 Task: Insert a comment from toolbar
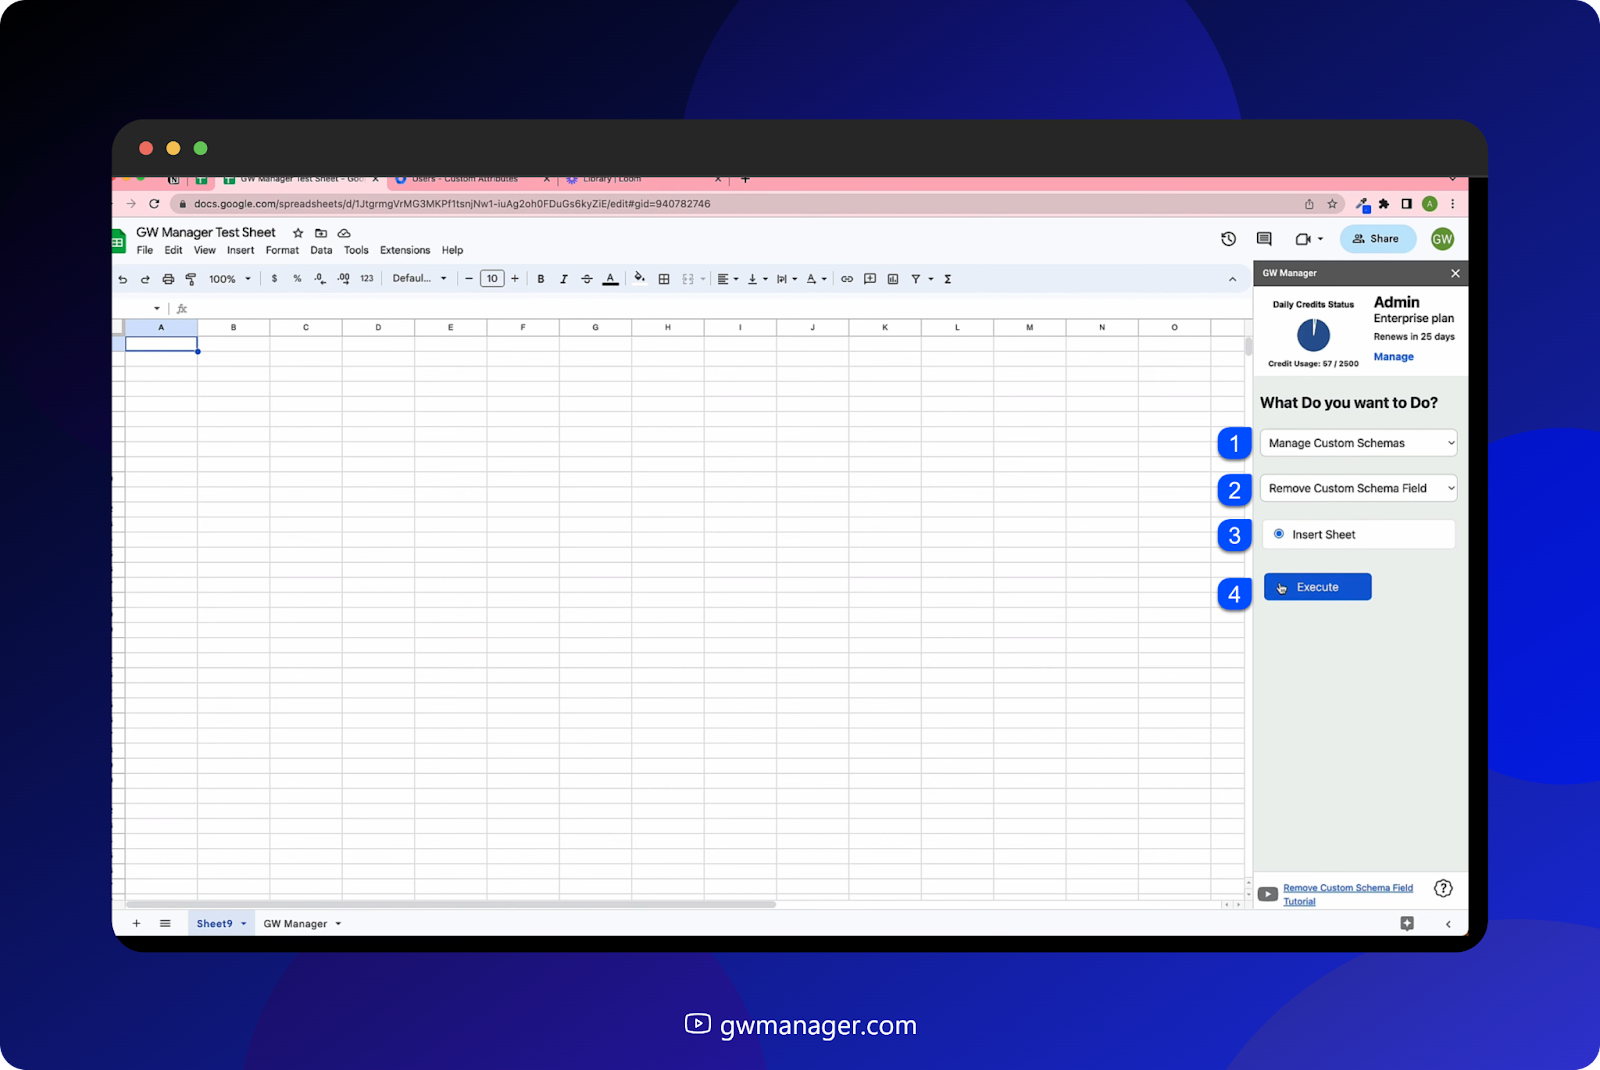point(870,279)
